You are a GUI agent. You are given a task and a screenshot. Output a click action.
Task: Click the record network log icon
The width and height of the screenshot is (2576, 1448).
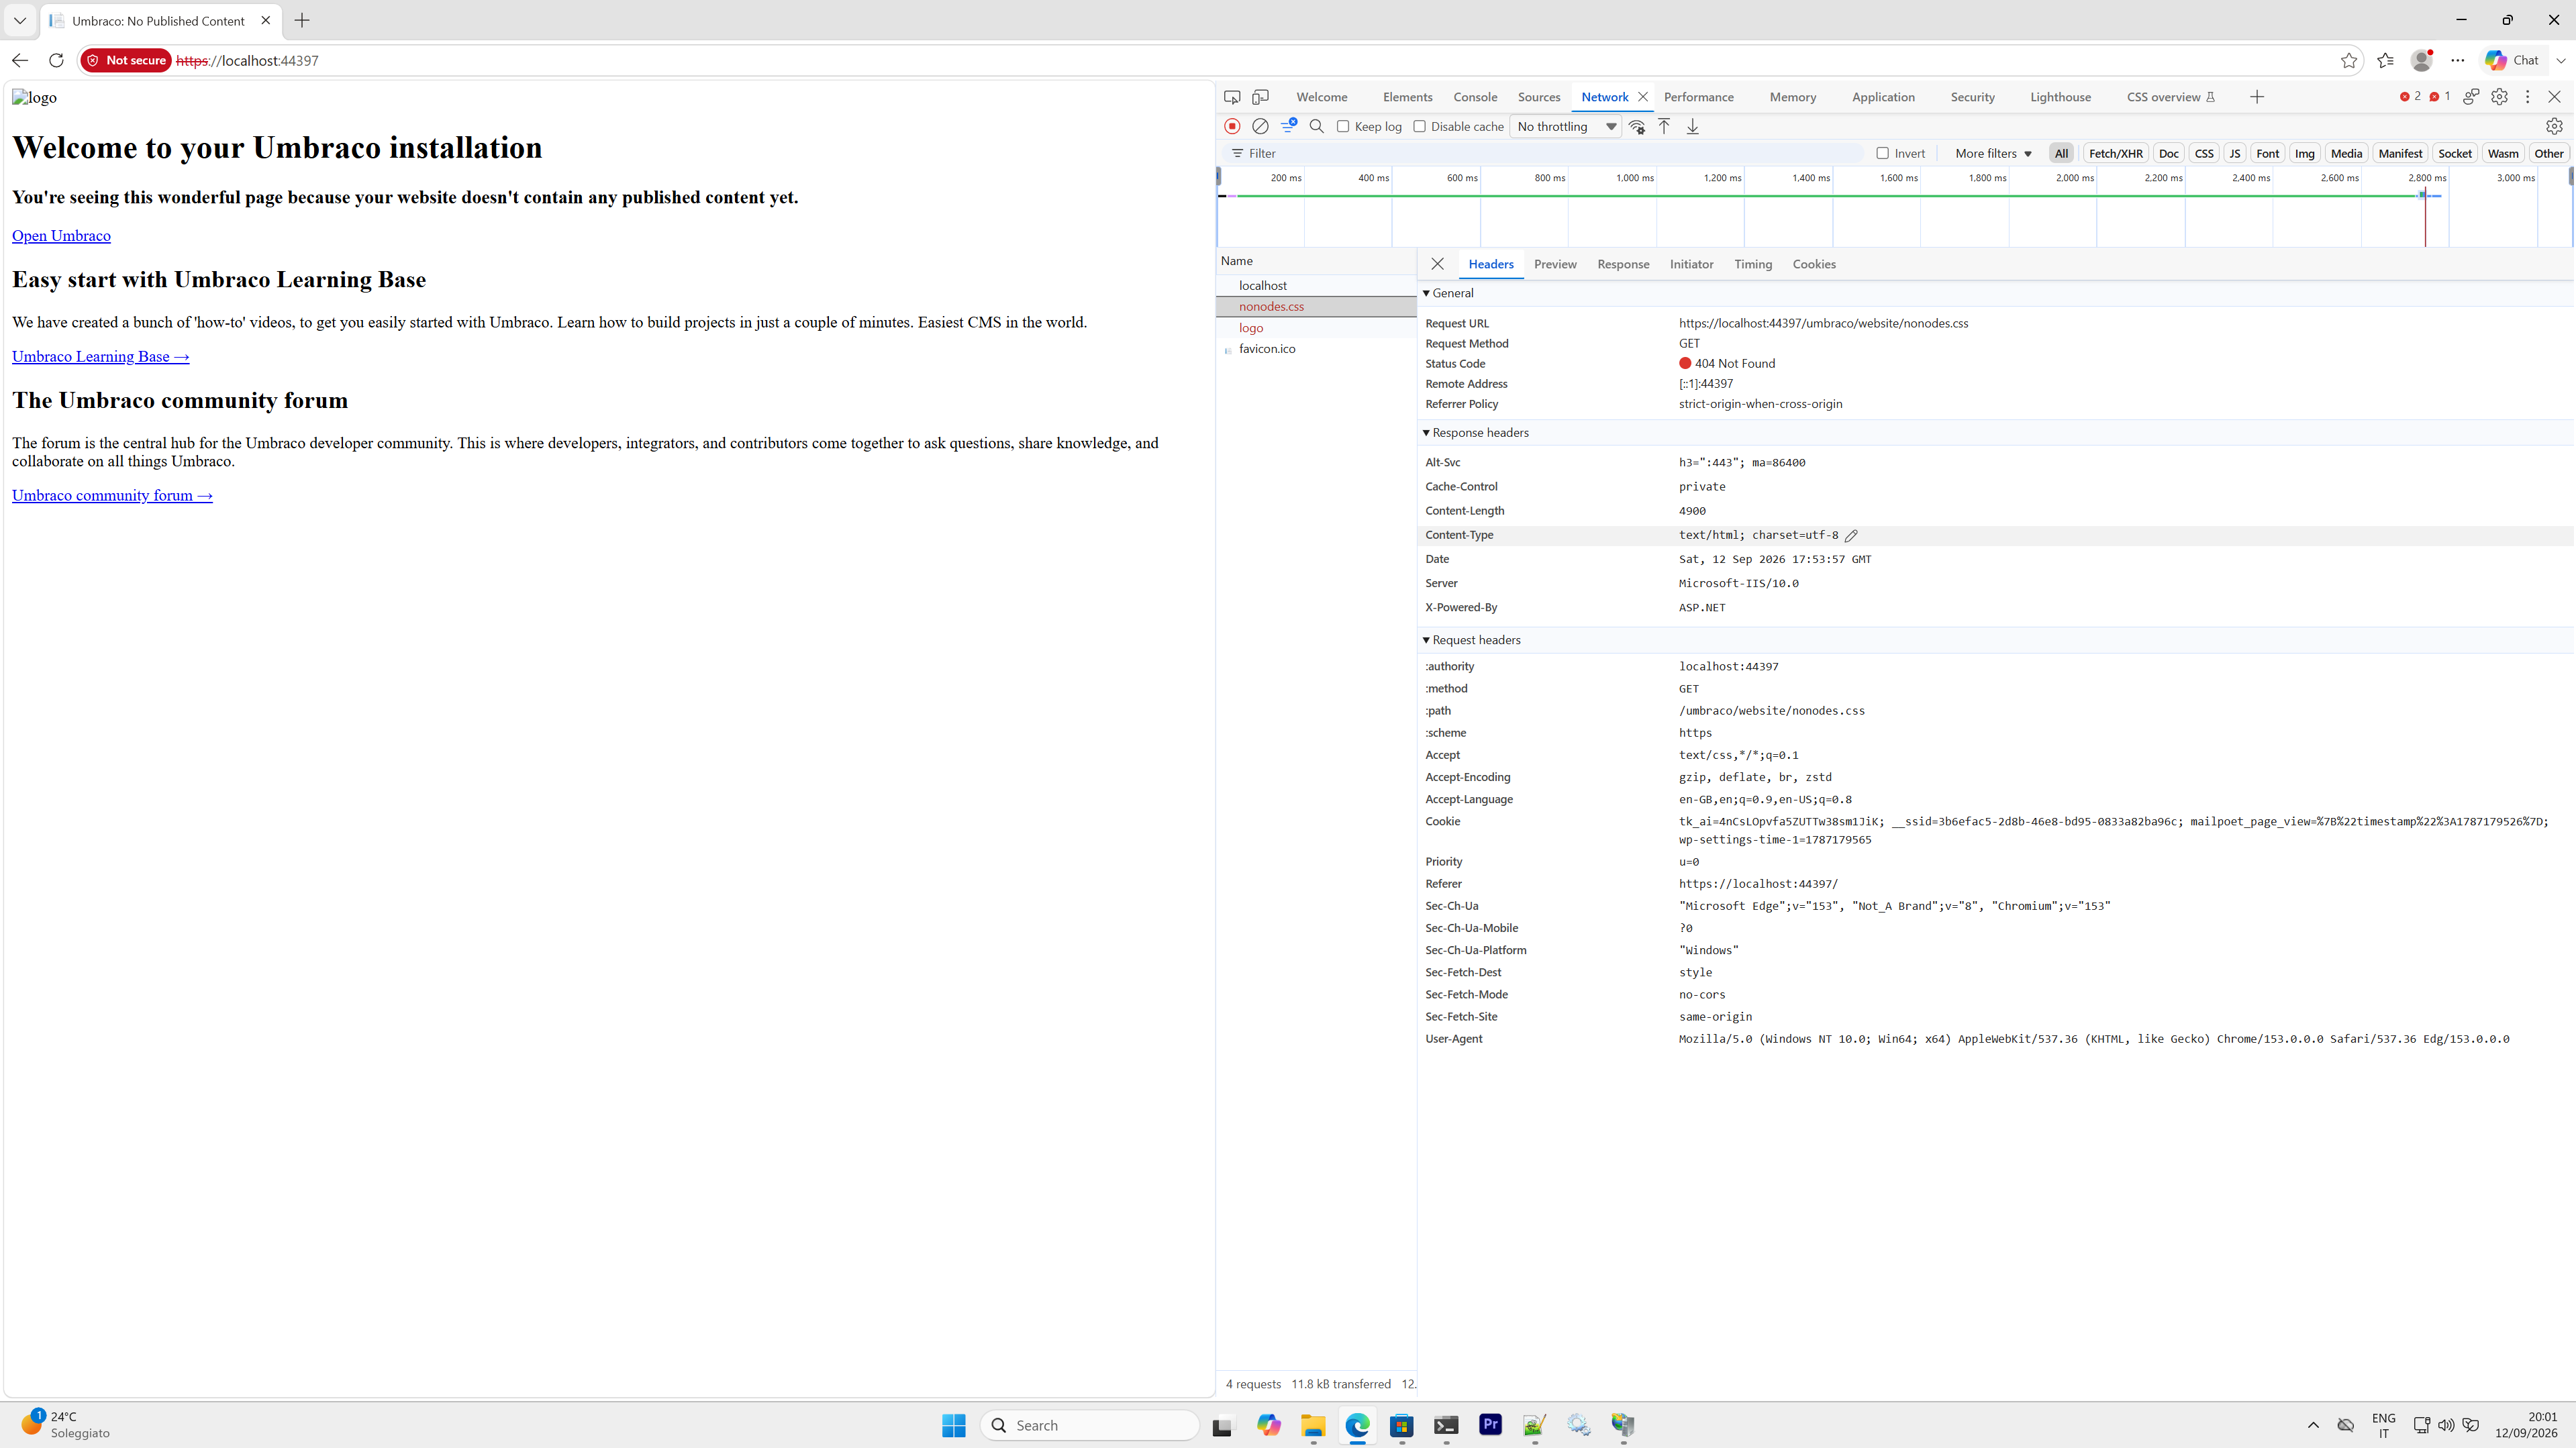pyautogui.click(x=1232, y=126)
